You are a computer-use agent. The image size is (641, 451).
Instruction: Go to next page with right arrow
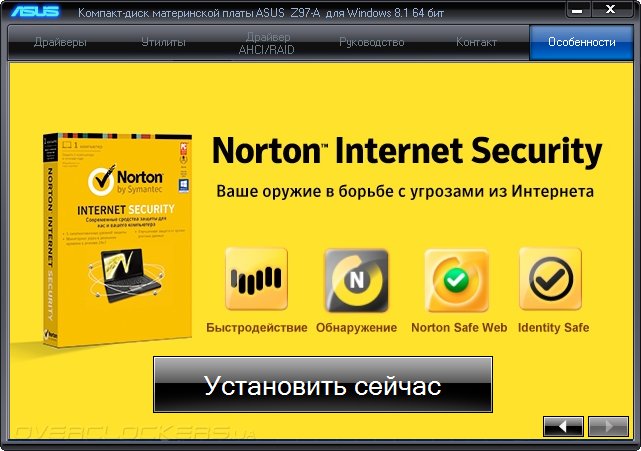[608, 426]
